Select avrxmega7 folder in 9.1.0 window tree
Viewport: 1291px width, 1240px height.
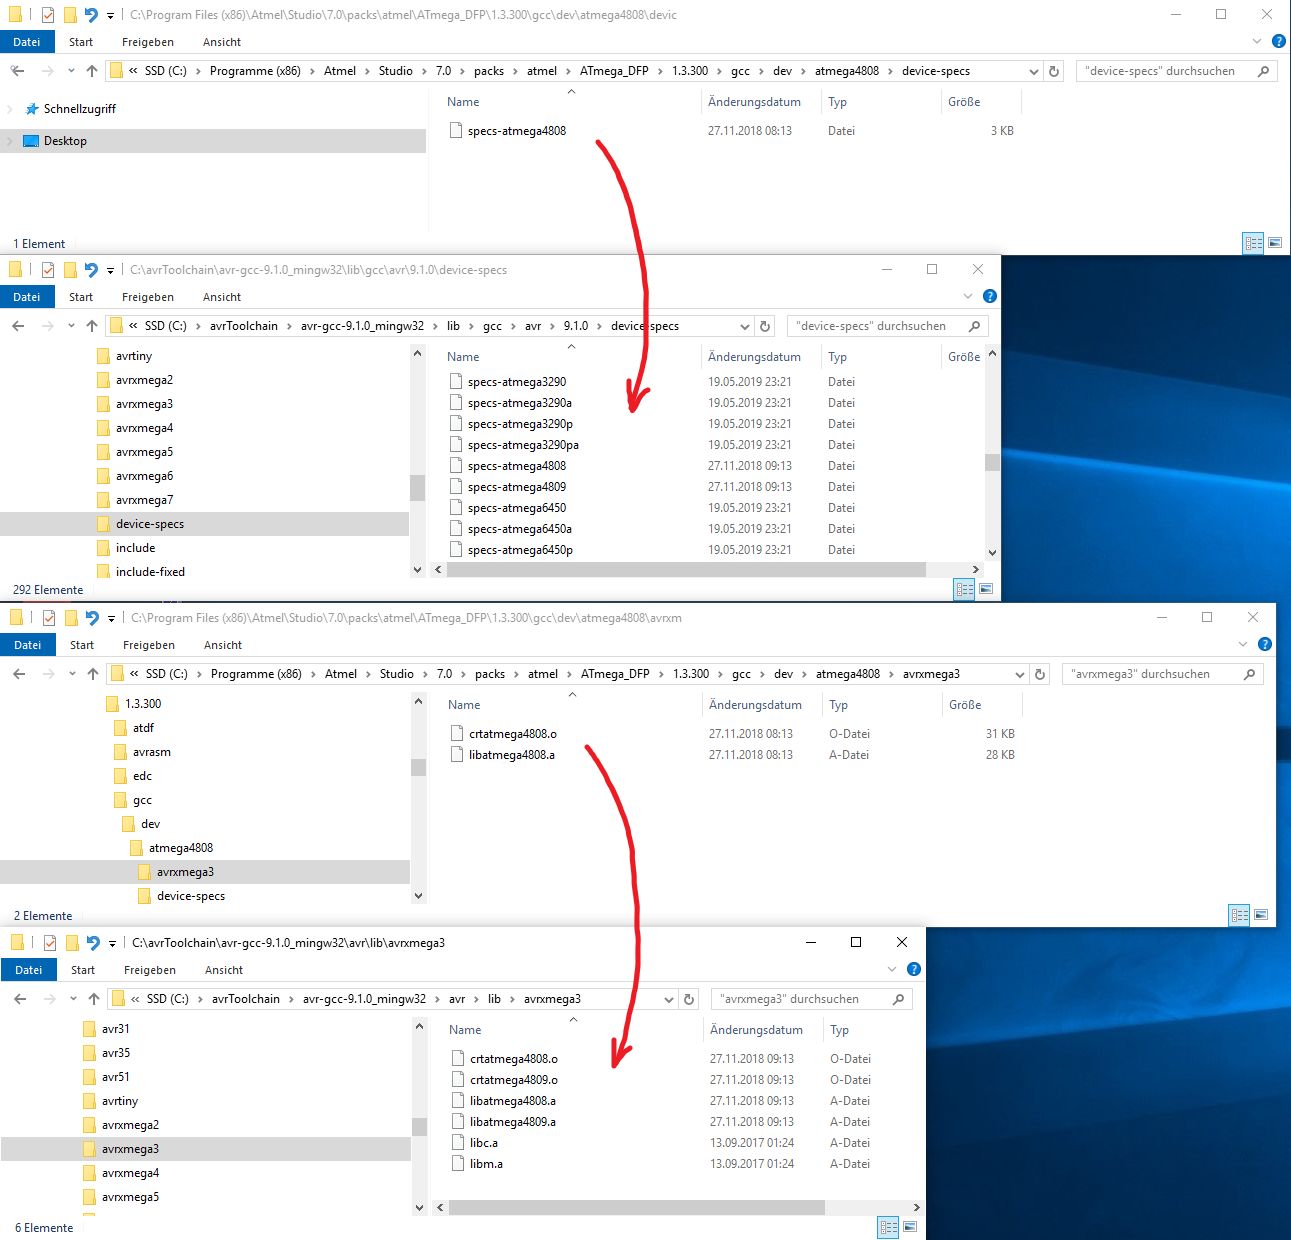(144, 500)
